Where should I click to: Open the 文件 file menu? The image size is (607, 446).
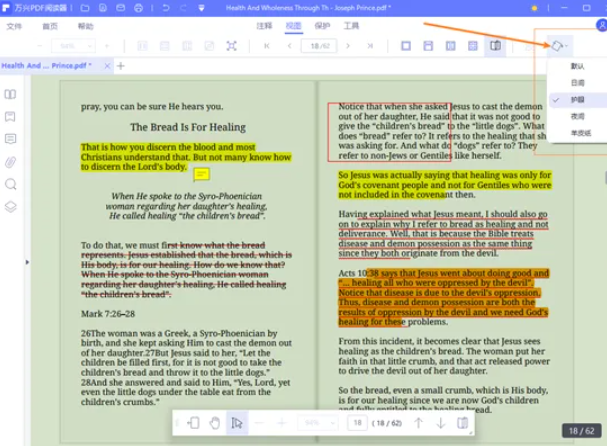(14, 26)
